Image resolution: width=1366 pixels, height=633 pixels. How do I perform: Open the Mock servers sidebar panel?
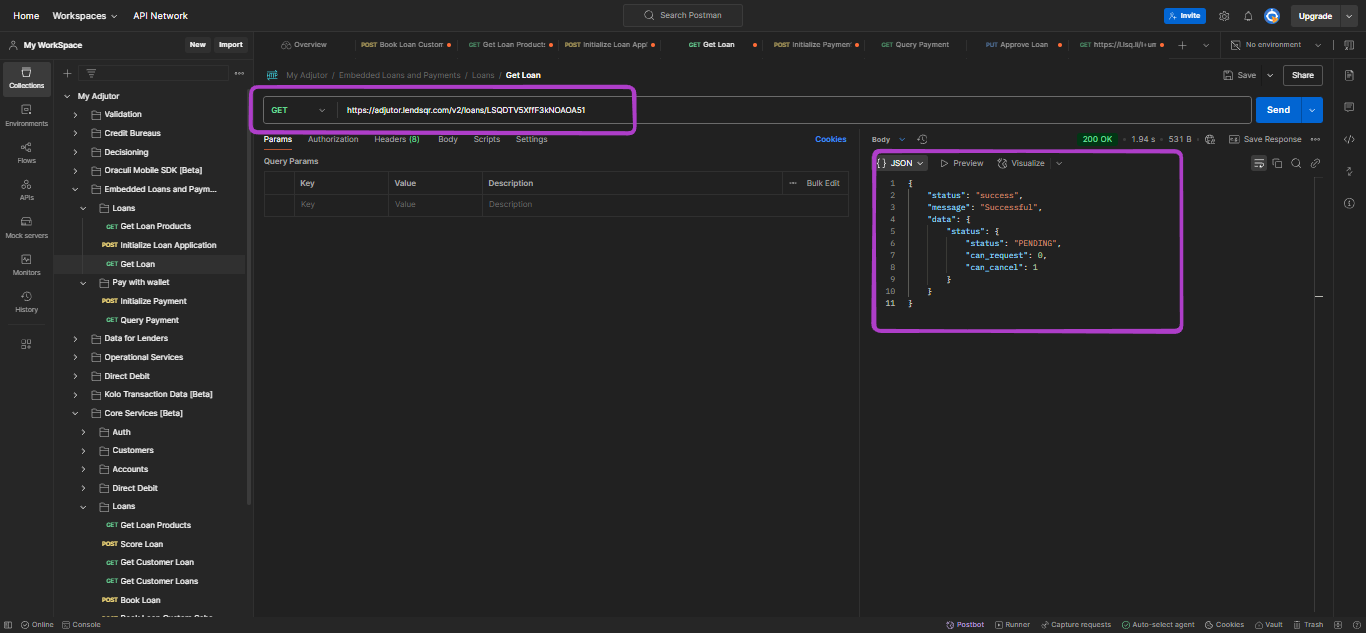click(27, 228)
